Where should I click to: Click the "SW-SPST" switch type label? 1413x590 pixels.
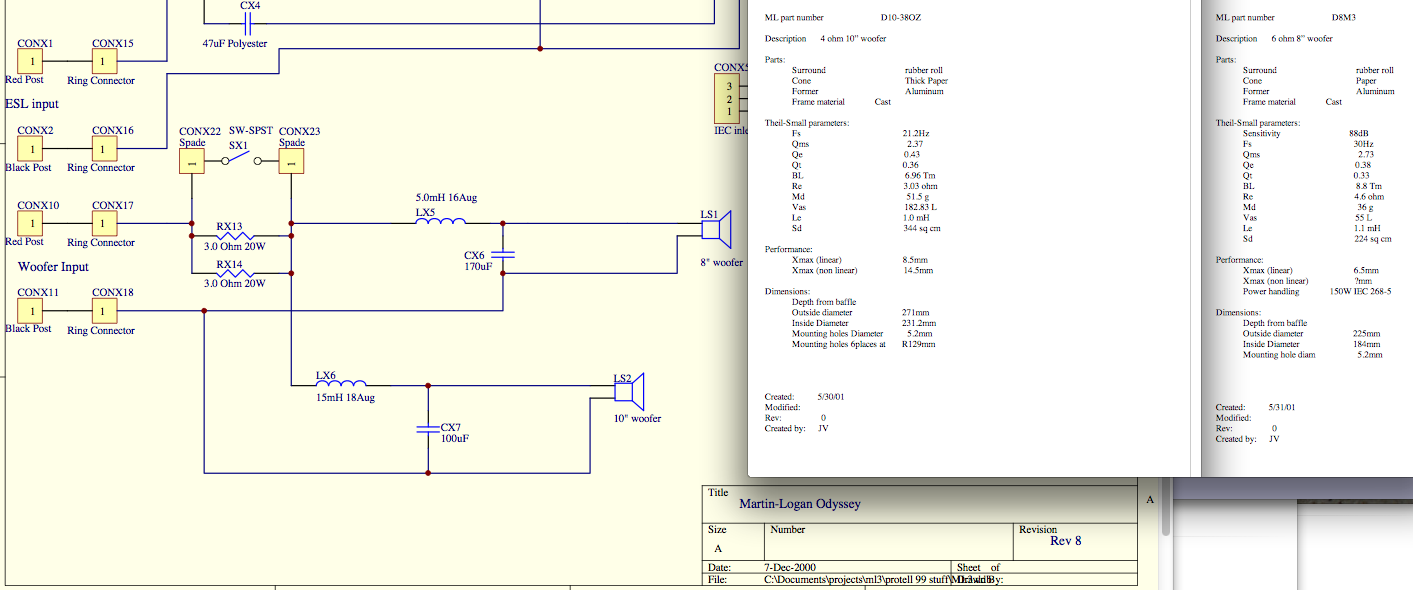pos(249,131)
